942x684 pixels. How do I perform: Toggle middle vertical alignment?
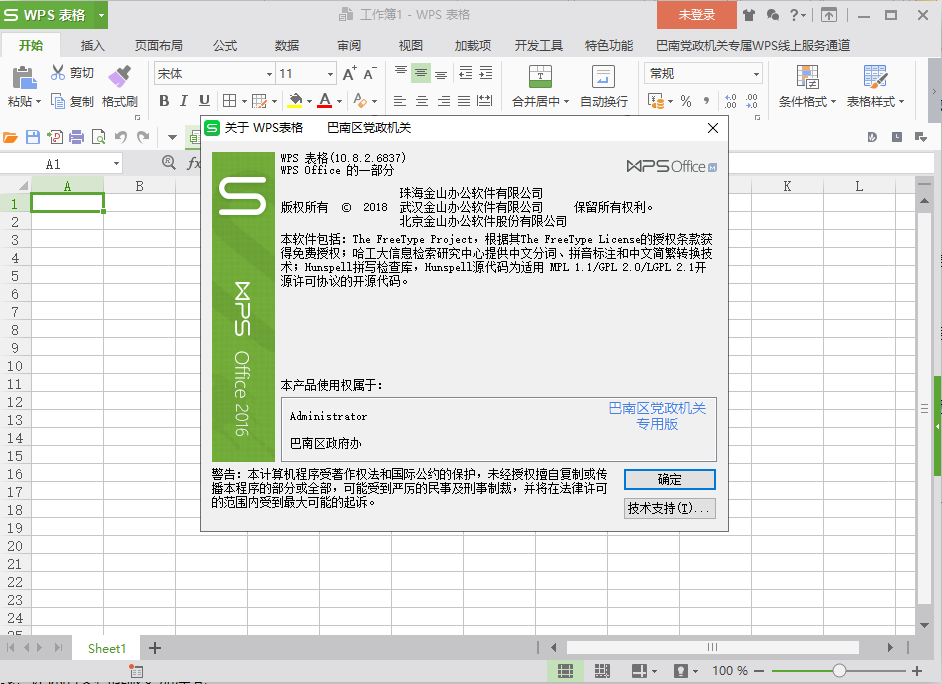point(421,73)
